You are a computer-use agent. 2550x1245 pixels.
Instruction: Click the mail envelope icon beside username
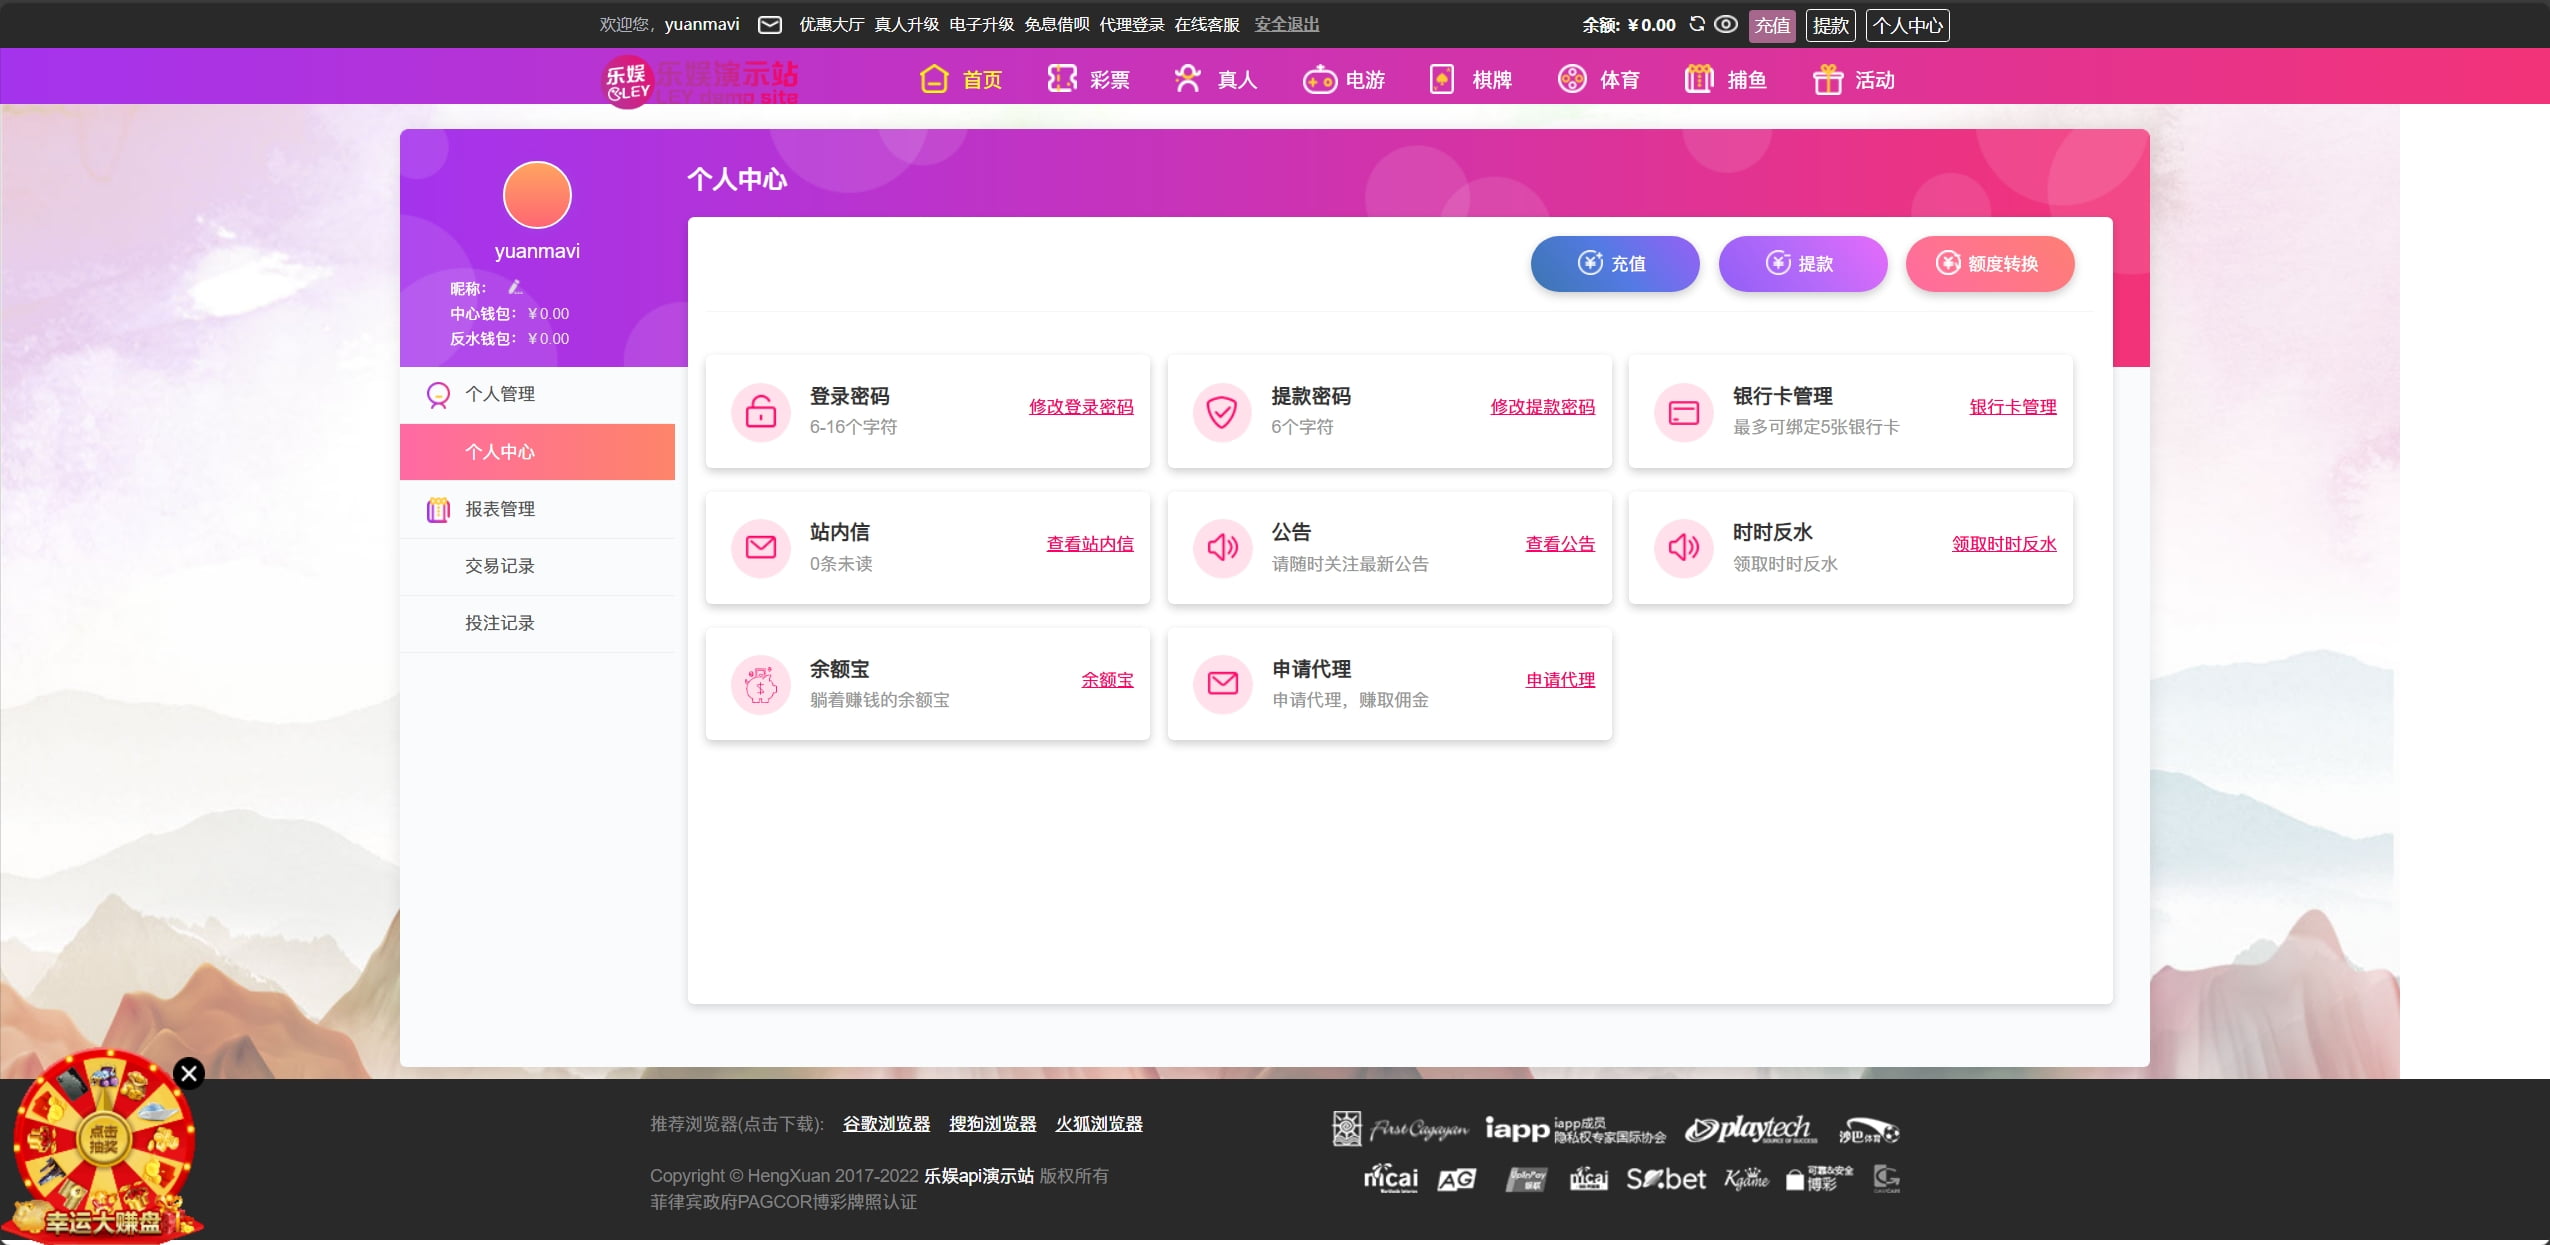point(769,25)
